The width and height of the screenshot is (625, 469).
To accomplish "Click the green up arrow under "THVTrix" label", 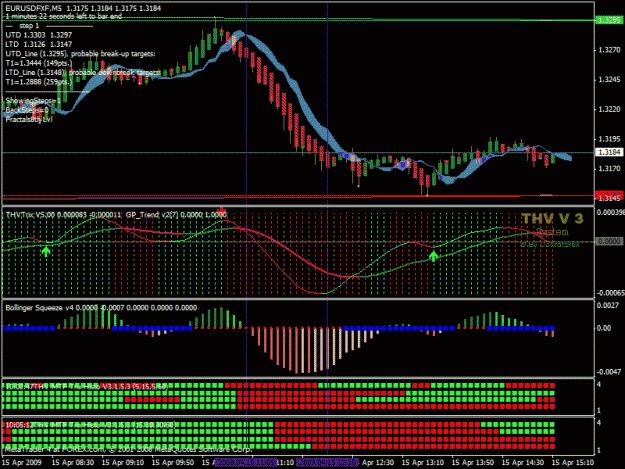I will [x=46, y=251].
